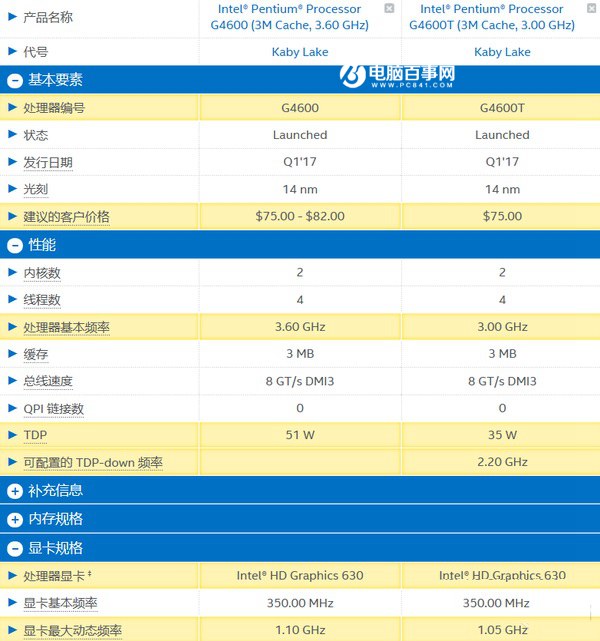600x641 pixels.
Task: Click the arrow beside 建议的客户价格
Action: point(12,216)
